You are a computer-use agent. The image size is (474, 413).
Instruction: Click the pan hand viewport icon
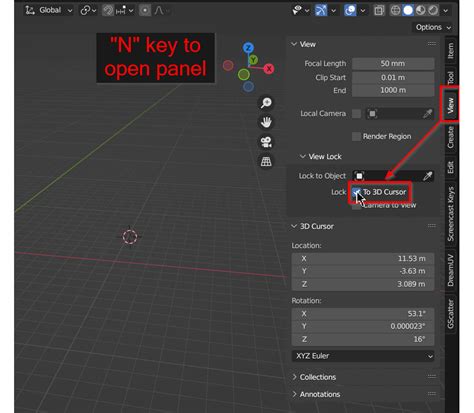tap(266, 122)
